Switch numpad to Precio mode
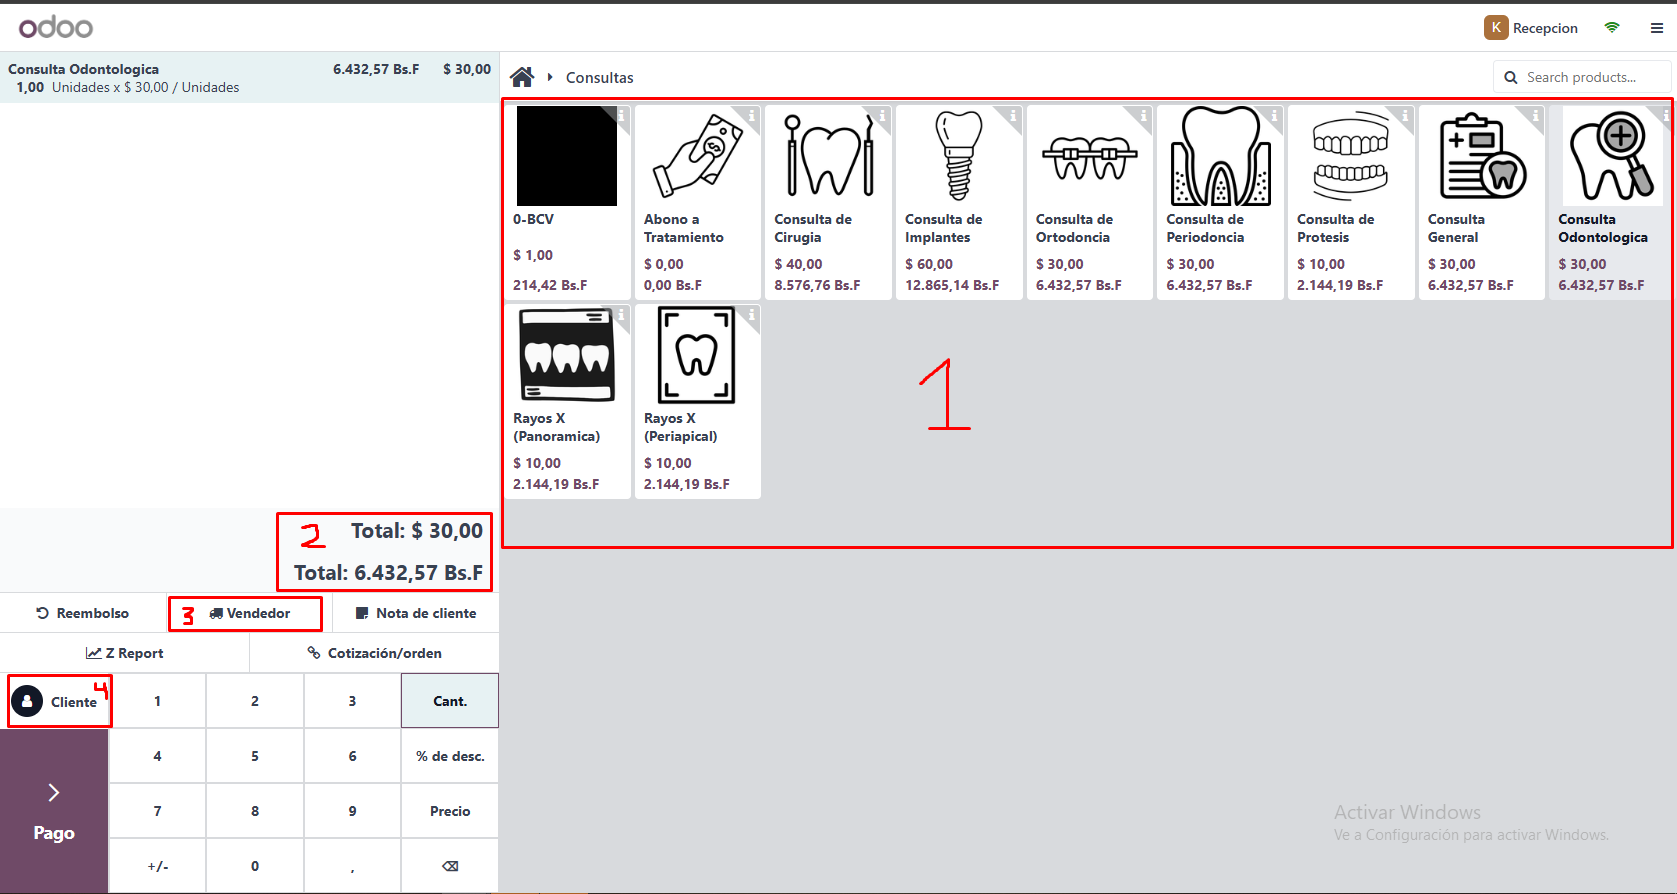1677x894 pixels. [x=450, y=811]
